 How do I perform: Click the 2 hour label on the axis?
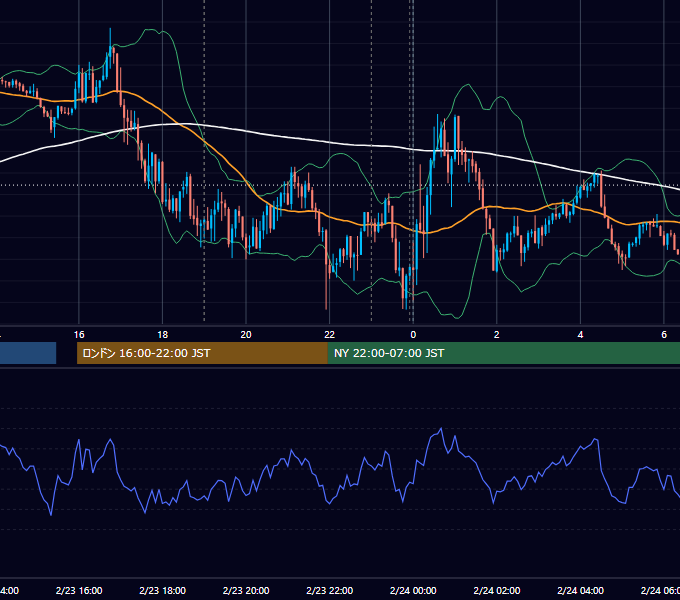(x=497, y=335)
